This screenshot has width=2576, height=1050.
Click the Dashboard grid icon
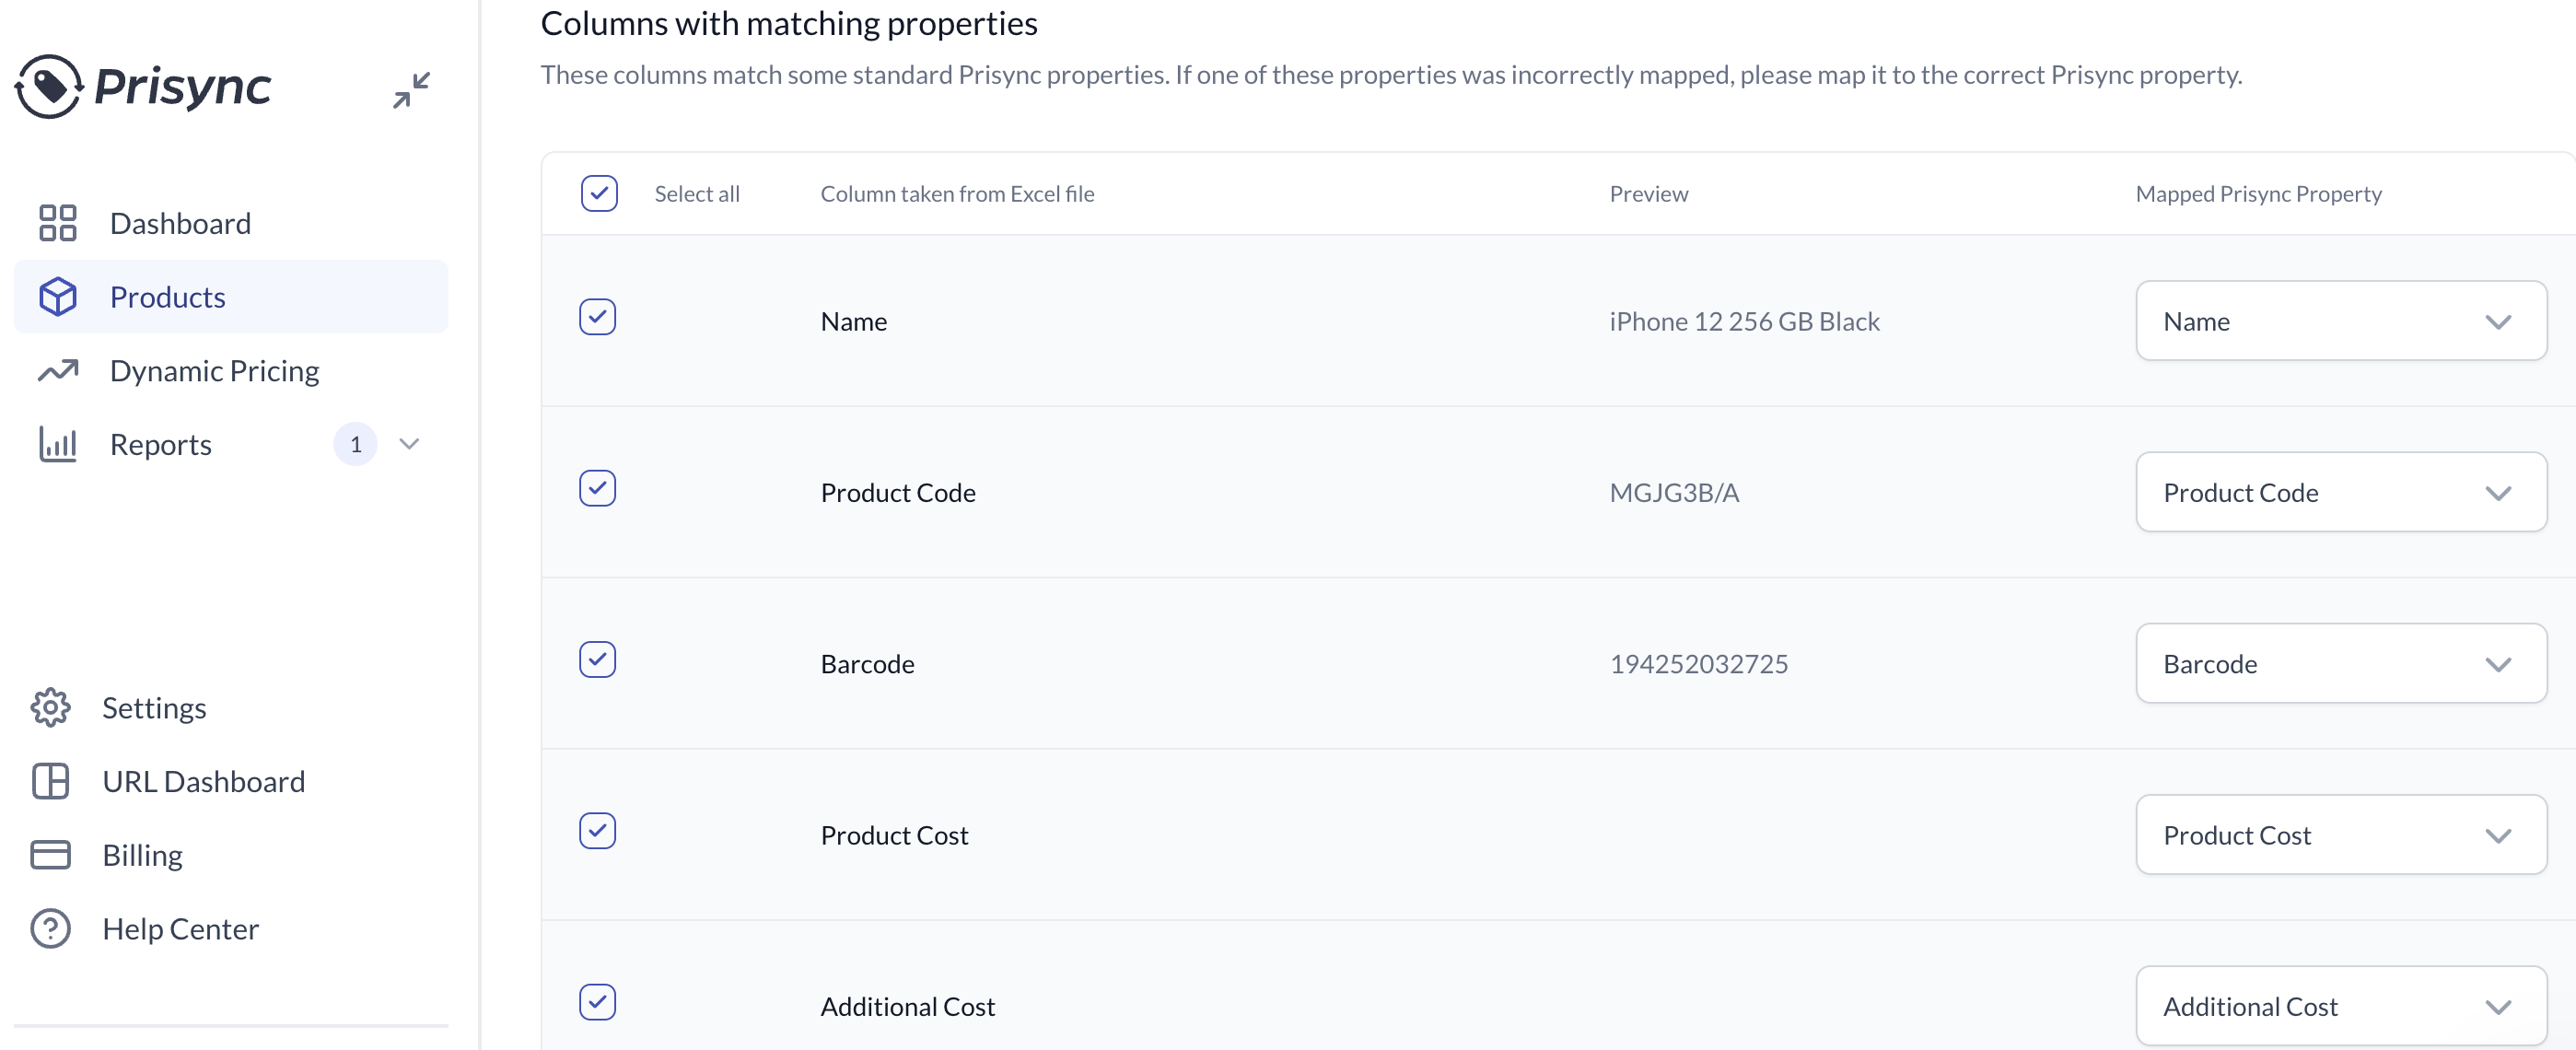[58, 223]
